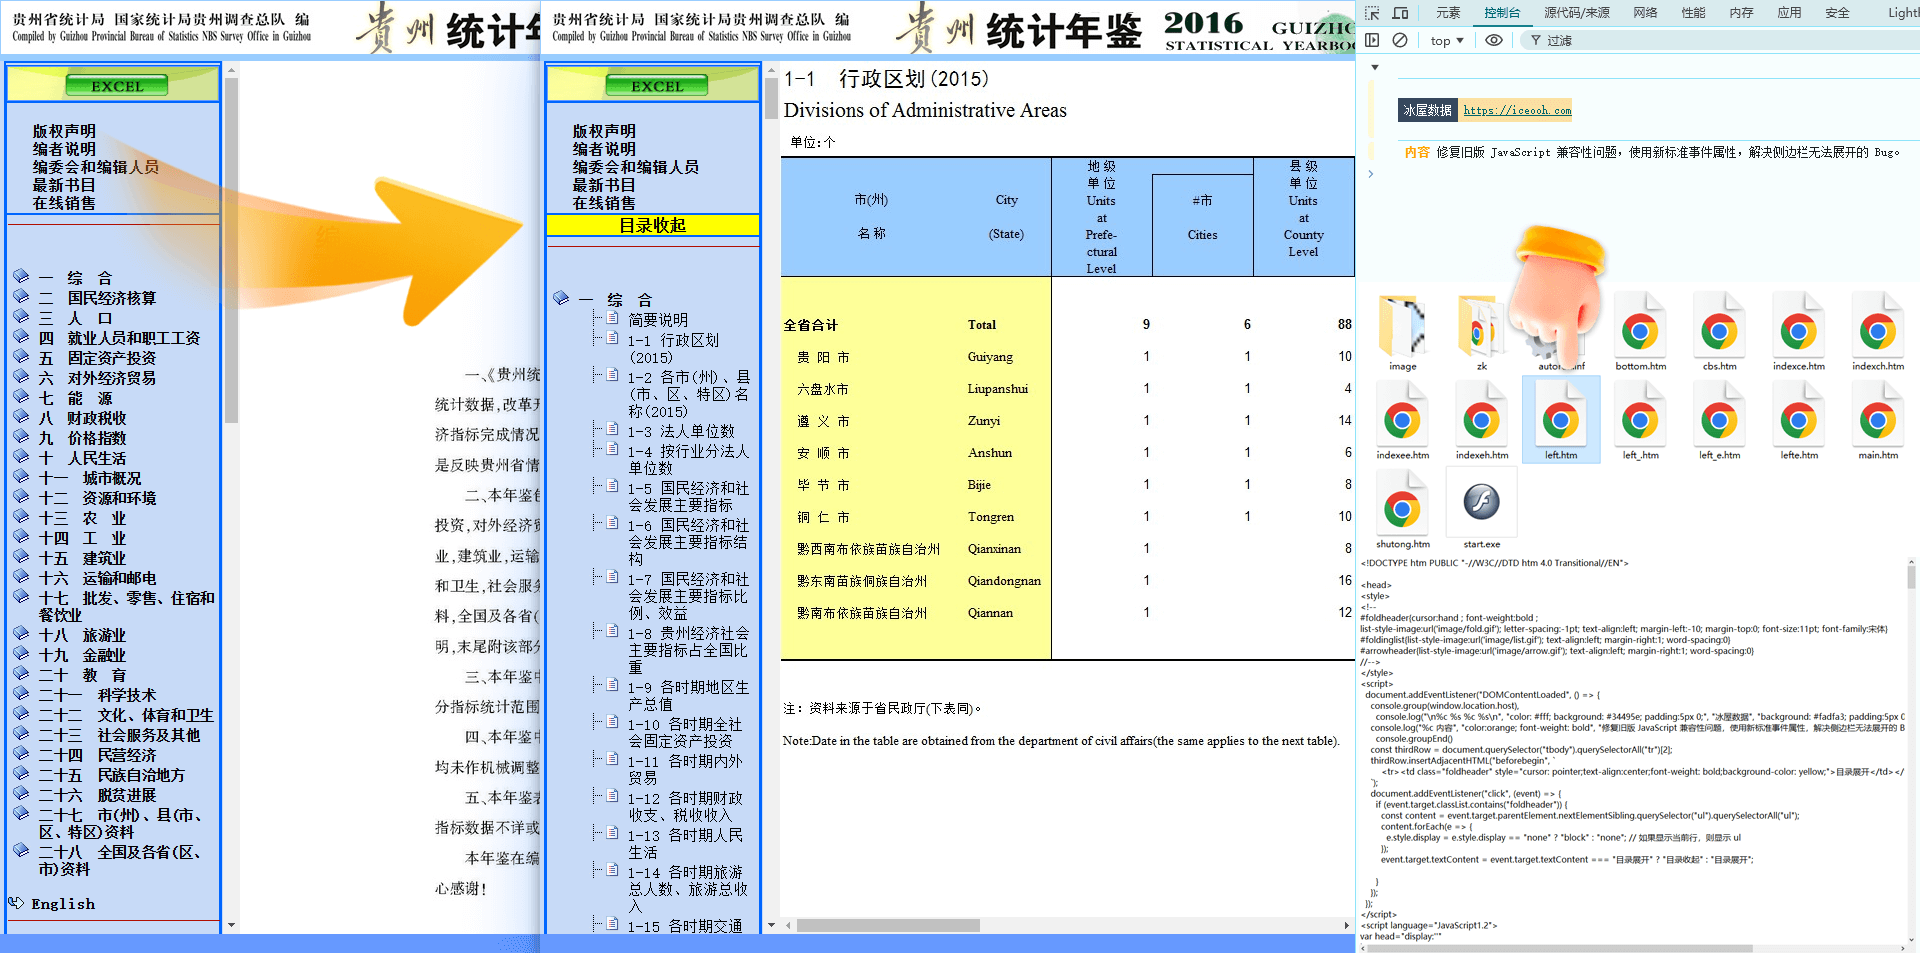Expand chapter 四 就业人员和职工工资
1920x953 pixels.
pos(119,338)
